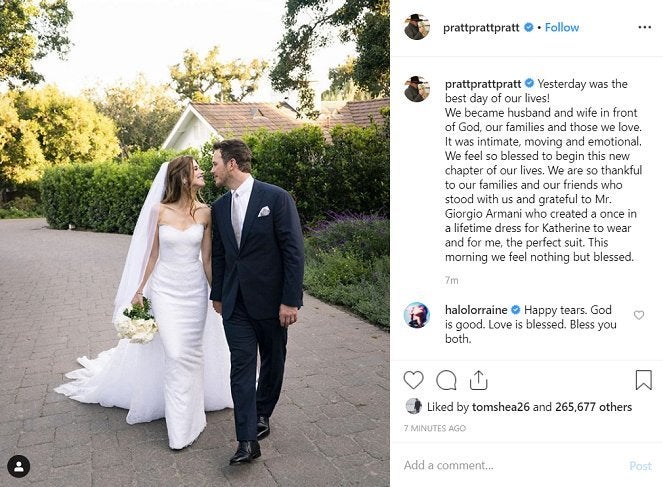This screenshot has height=487, width=663.
Task: Open the three-dot more options menu
Action: point(644,27)
